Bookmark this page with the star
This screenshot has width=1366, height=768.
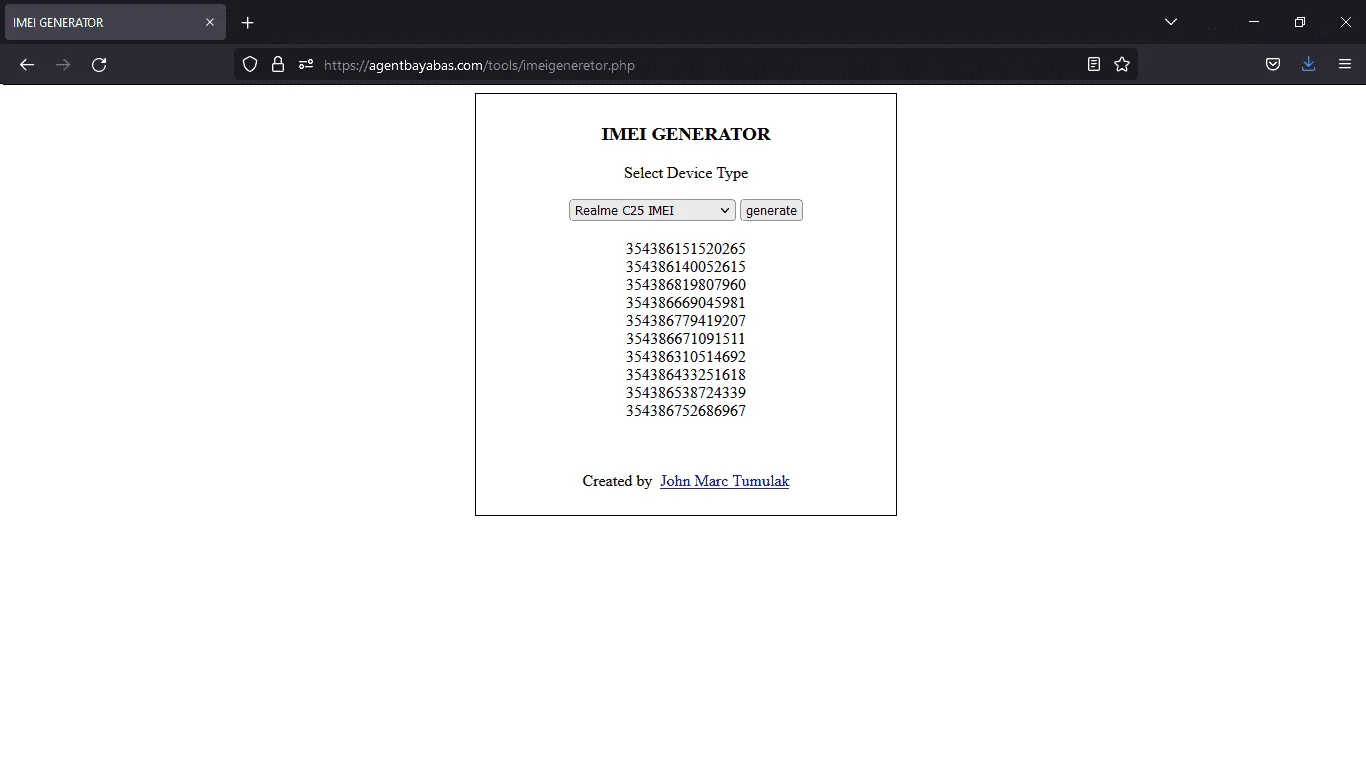click(x=1122, y=64)
